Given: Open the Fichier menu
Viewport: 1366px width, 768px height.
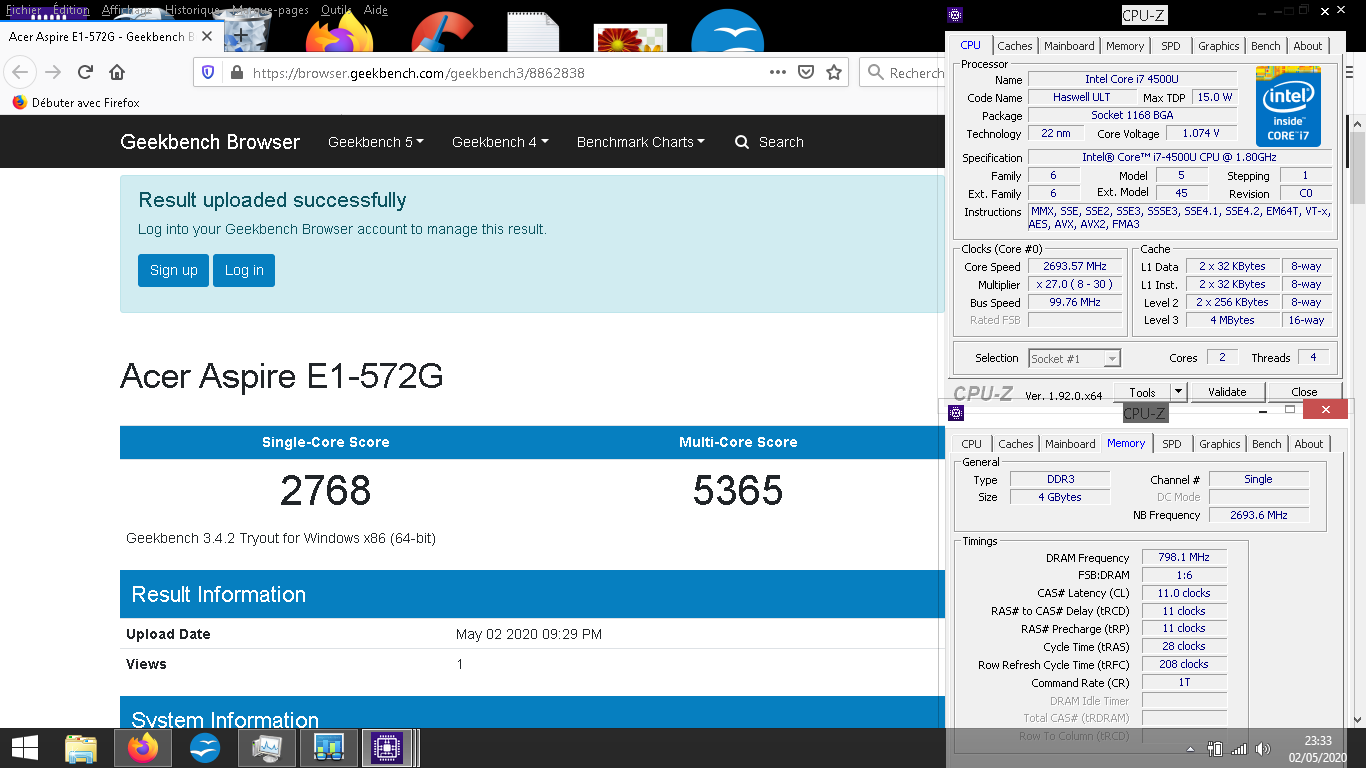Looking at the screenshot, I should [x=24, y=9].
